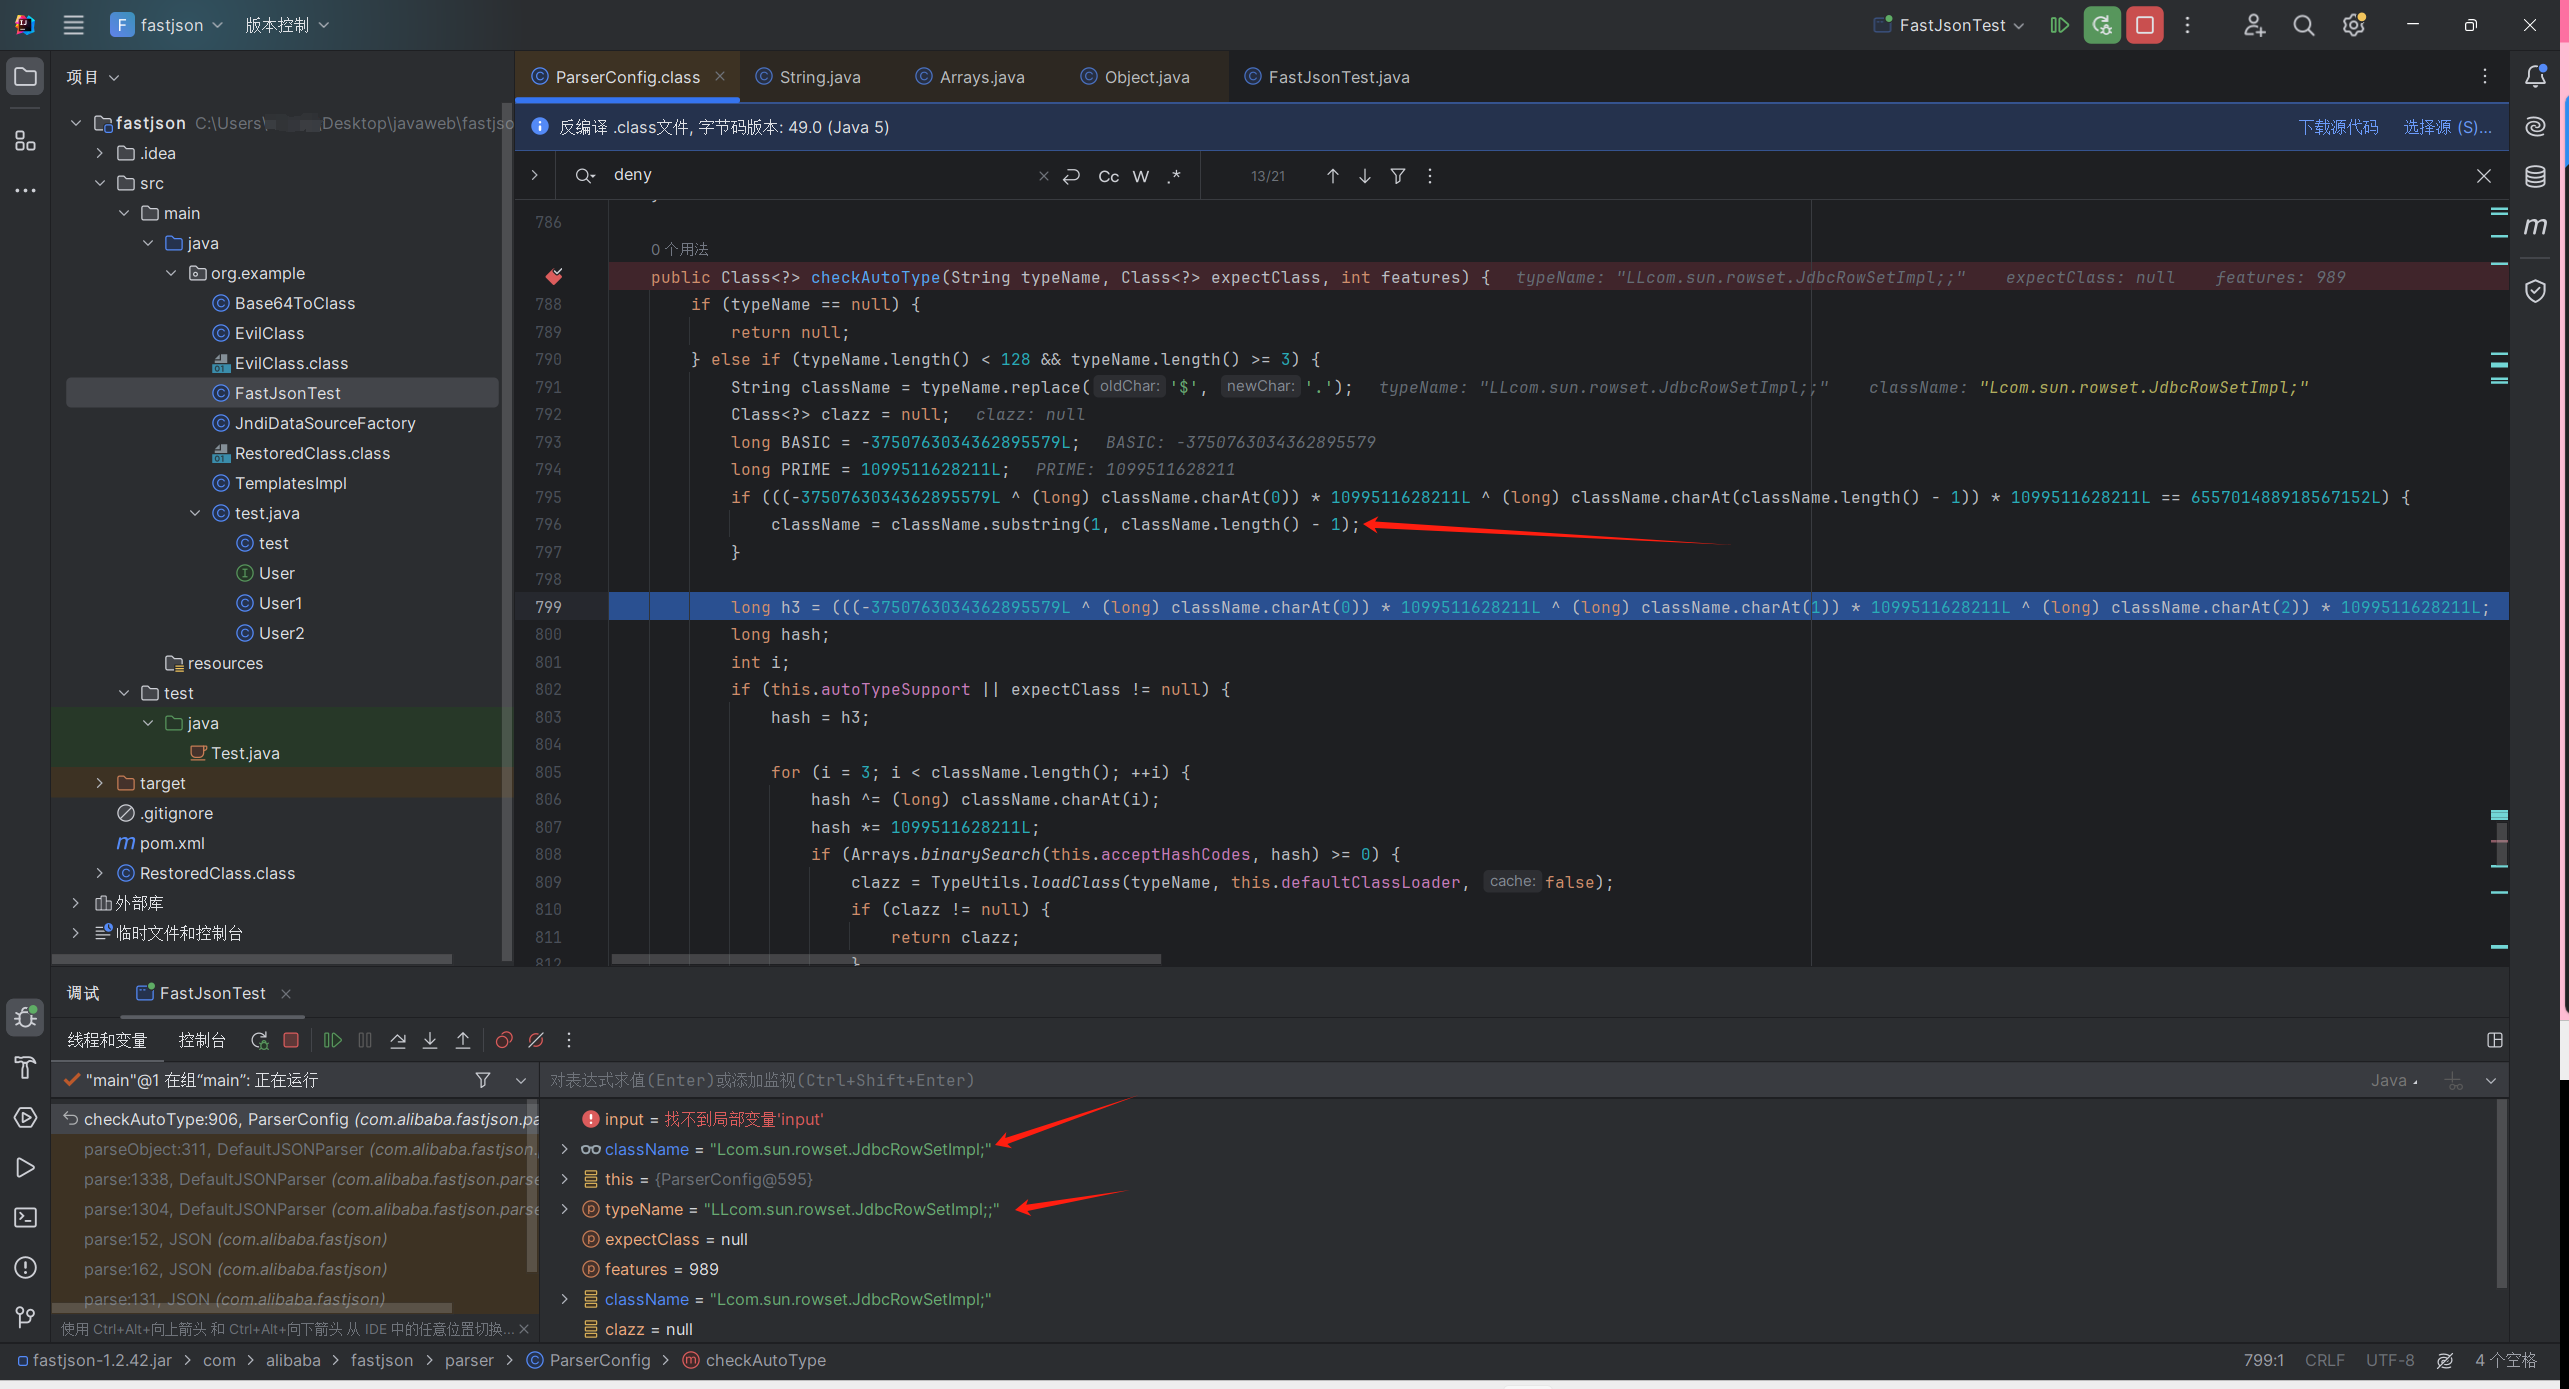Open the Problems tool window icon
This screenshot has height=1389, width=2569.
(x=25, y=1268)
